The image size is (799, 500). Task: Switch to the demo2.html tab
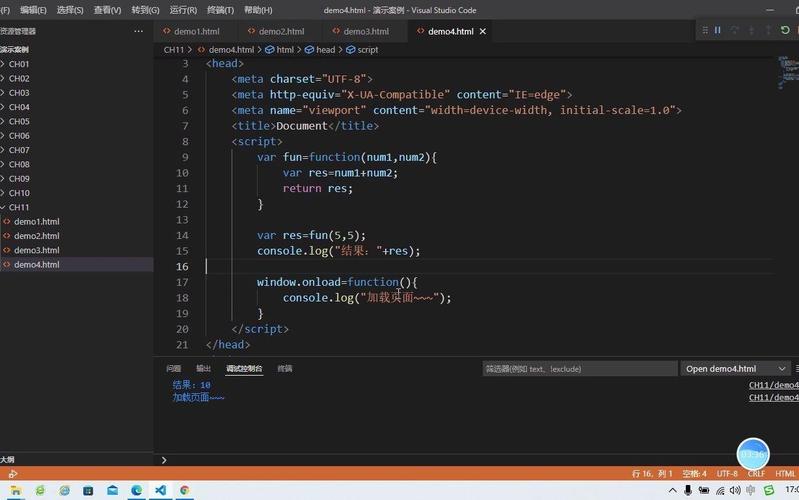point(281,31)
